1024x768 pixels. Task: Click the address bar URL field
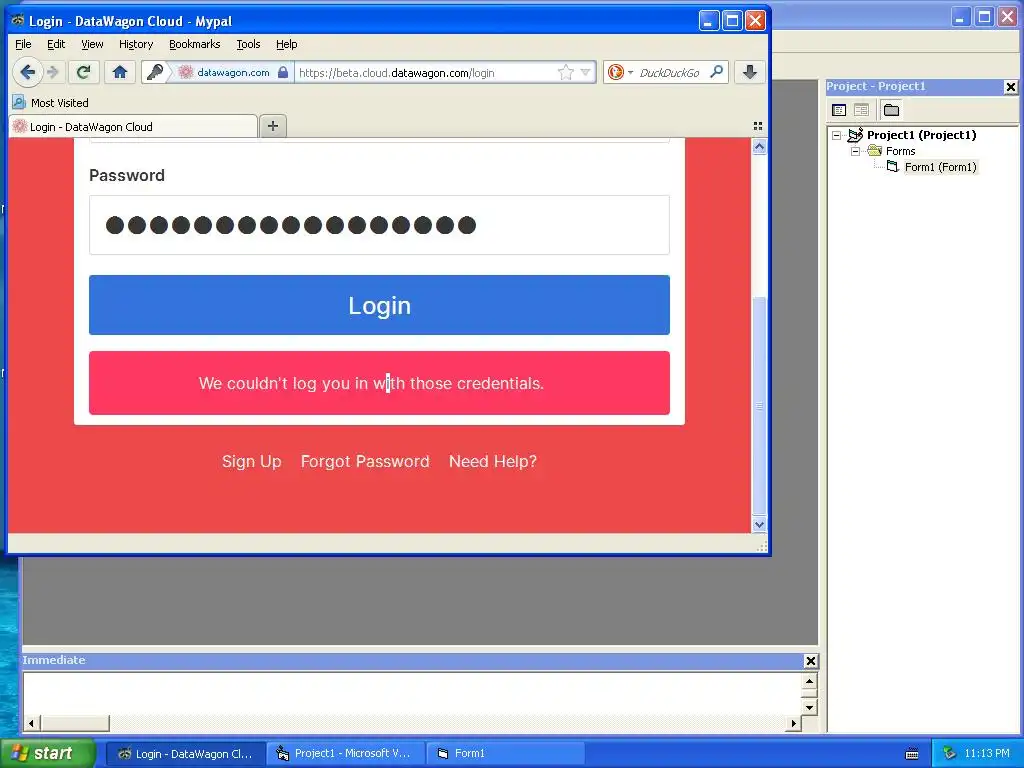coord(424,72)
